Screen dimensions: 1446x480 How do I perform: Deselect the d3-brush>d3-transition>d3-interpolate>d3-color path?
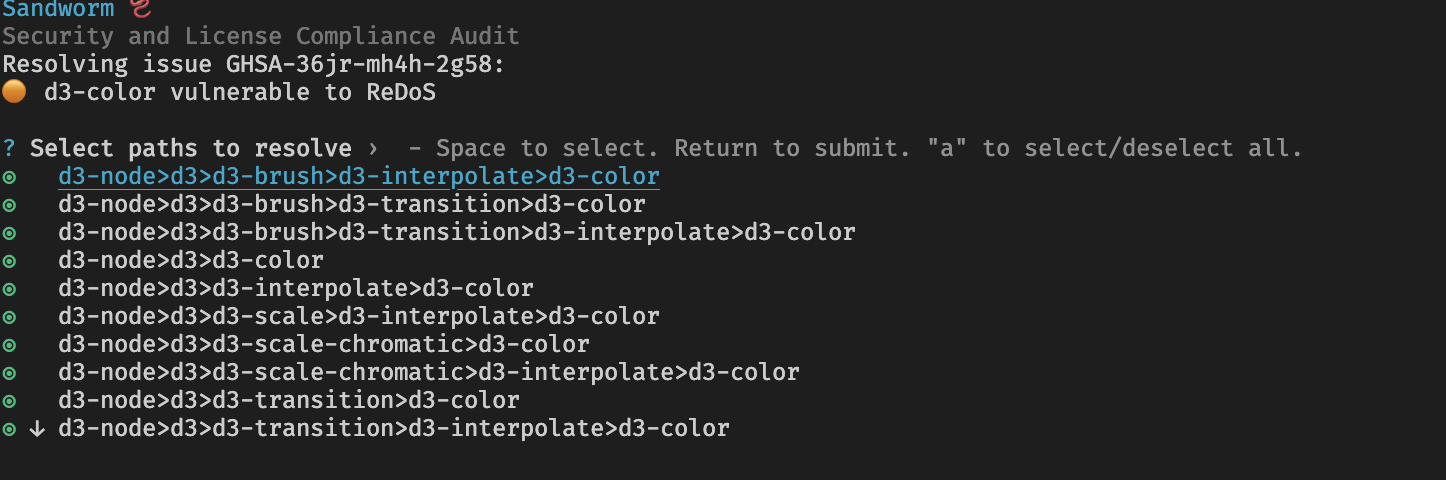click(x=456, y=233)
